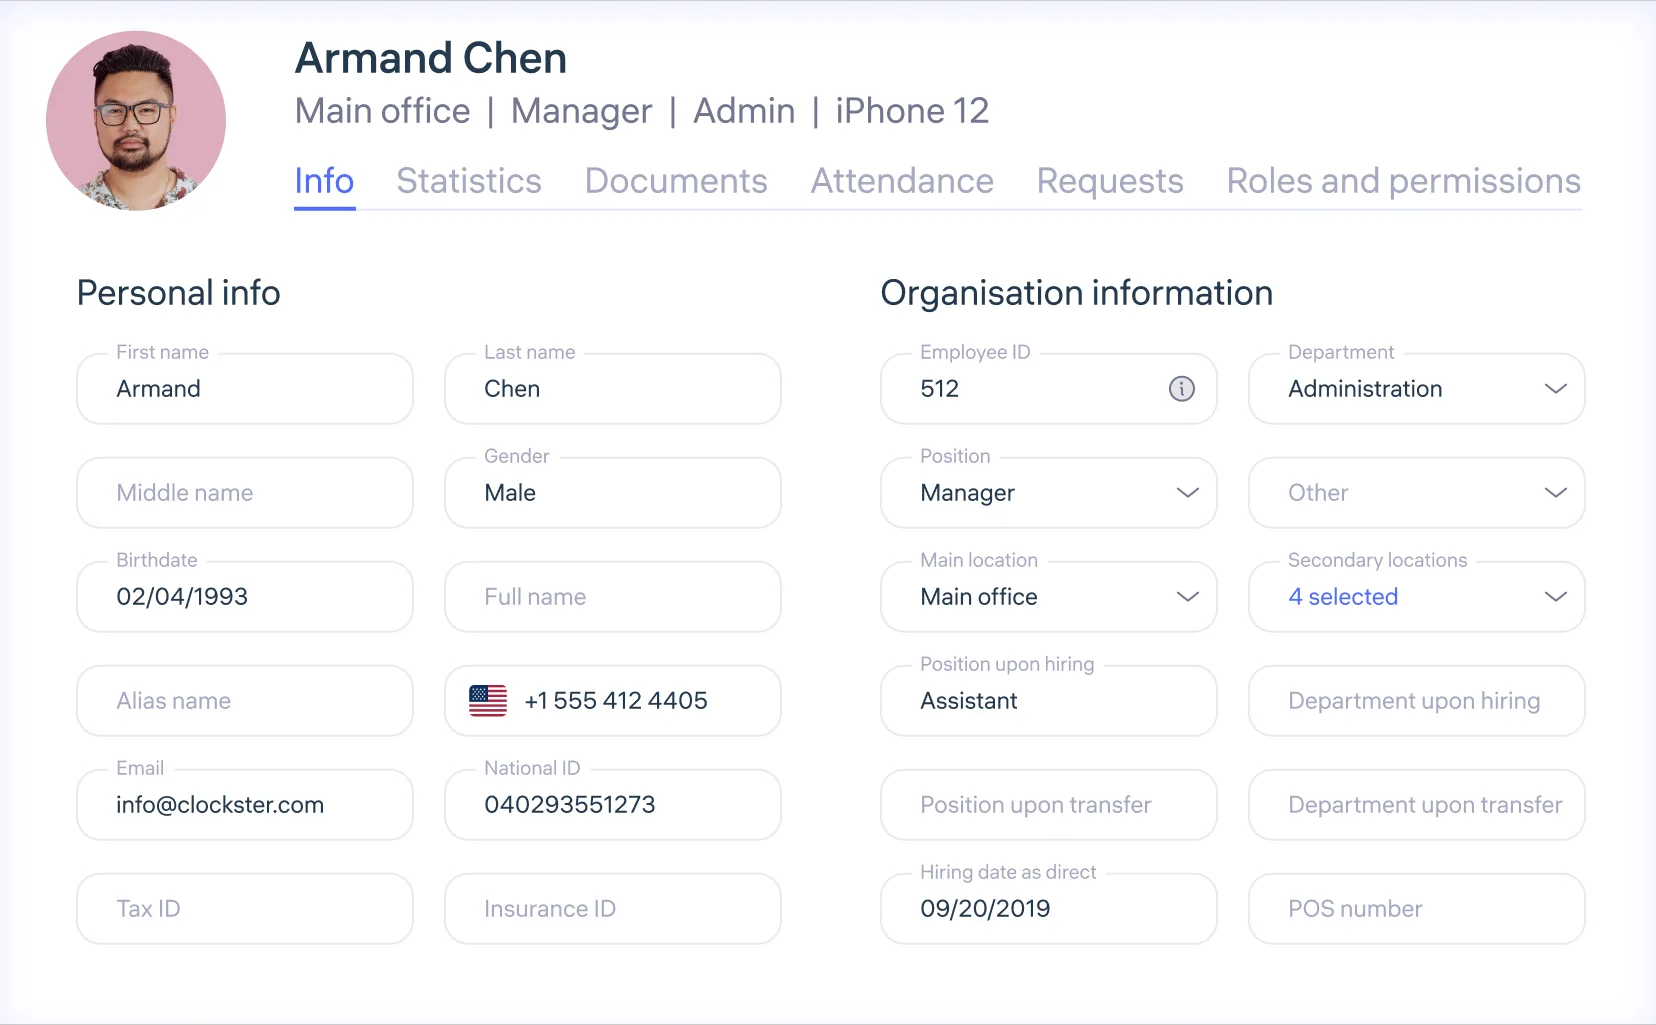Click the Employee ID value 512
1656x1025 pixels.
[940, 389]
